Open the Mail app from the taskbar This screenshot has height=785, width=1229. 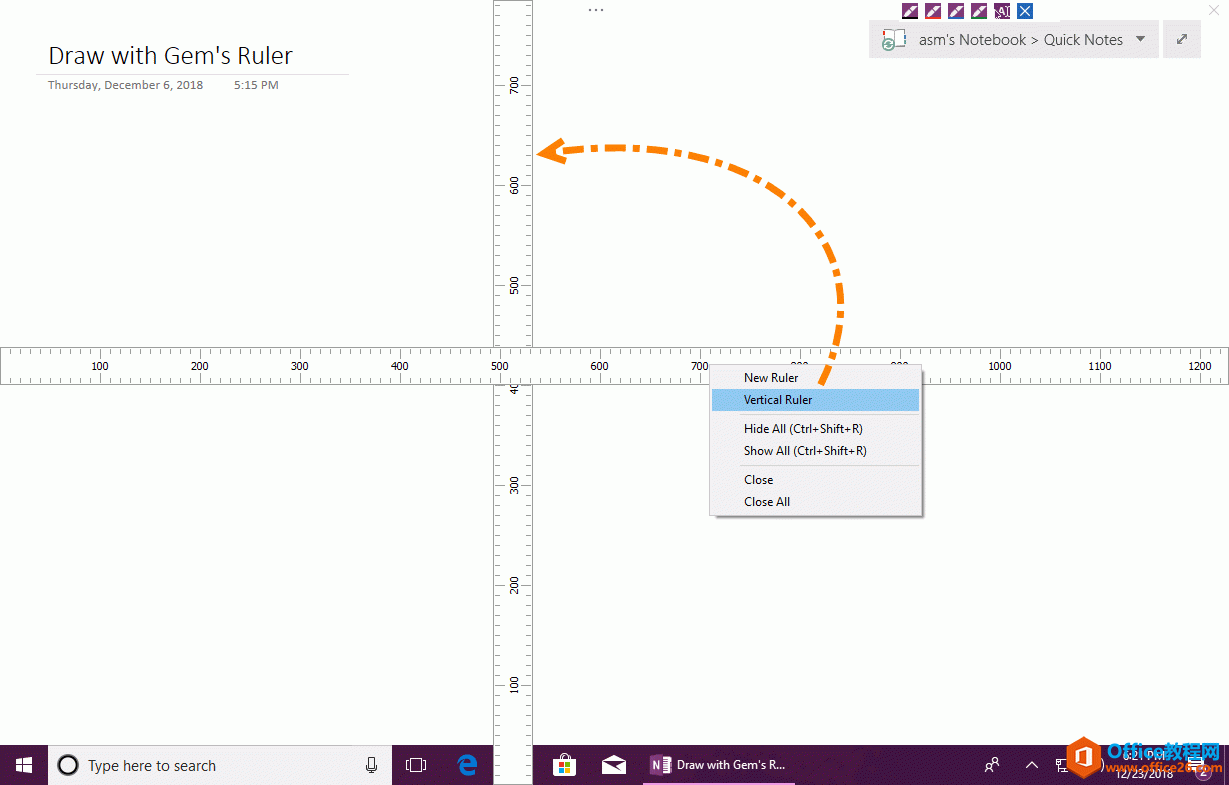coord(614,765)
